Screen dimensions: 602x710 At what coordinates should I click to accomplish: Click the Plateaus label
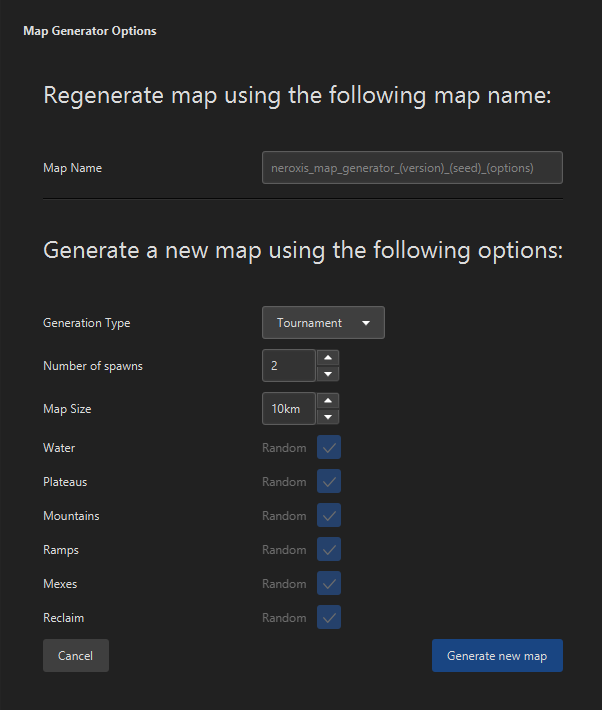point(65,482)
